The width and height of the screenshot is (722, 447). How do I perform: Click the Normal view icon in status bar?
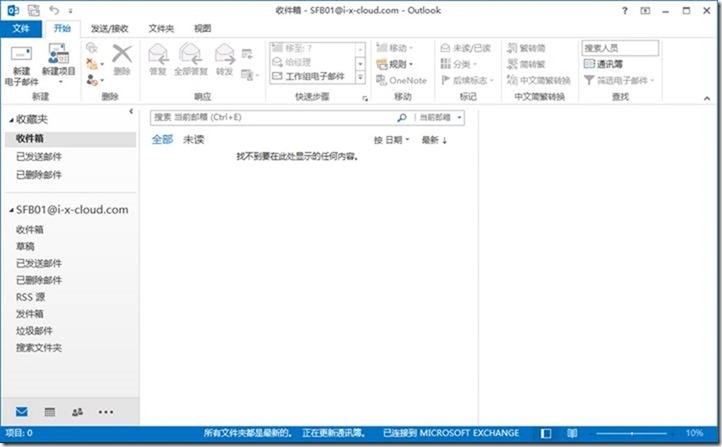coord(546,433)
